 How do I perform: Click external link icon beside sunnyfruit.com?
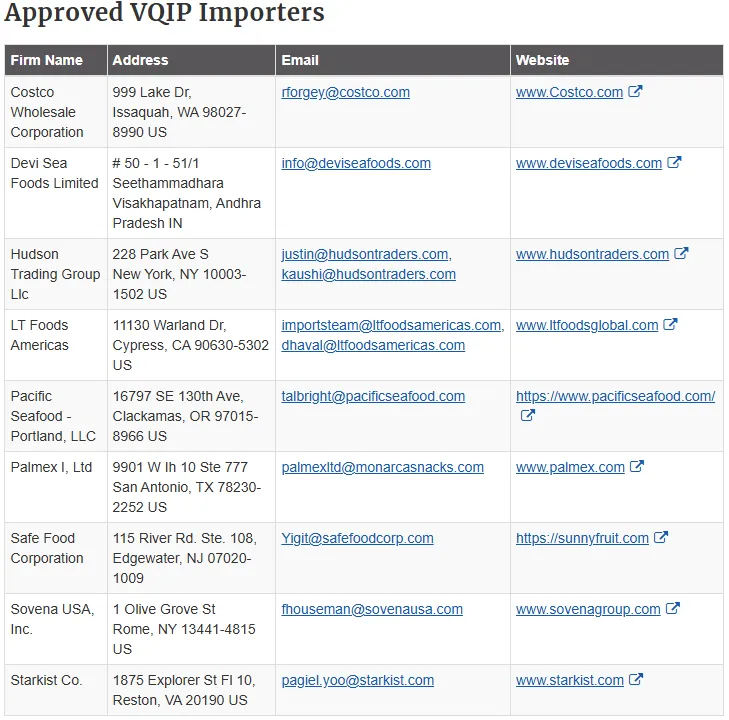click(662, 538)
